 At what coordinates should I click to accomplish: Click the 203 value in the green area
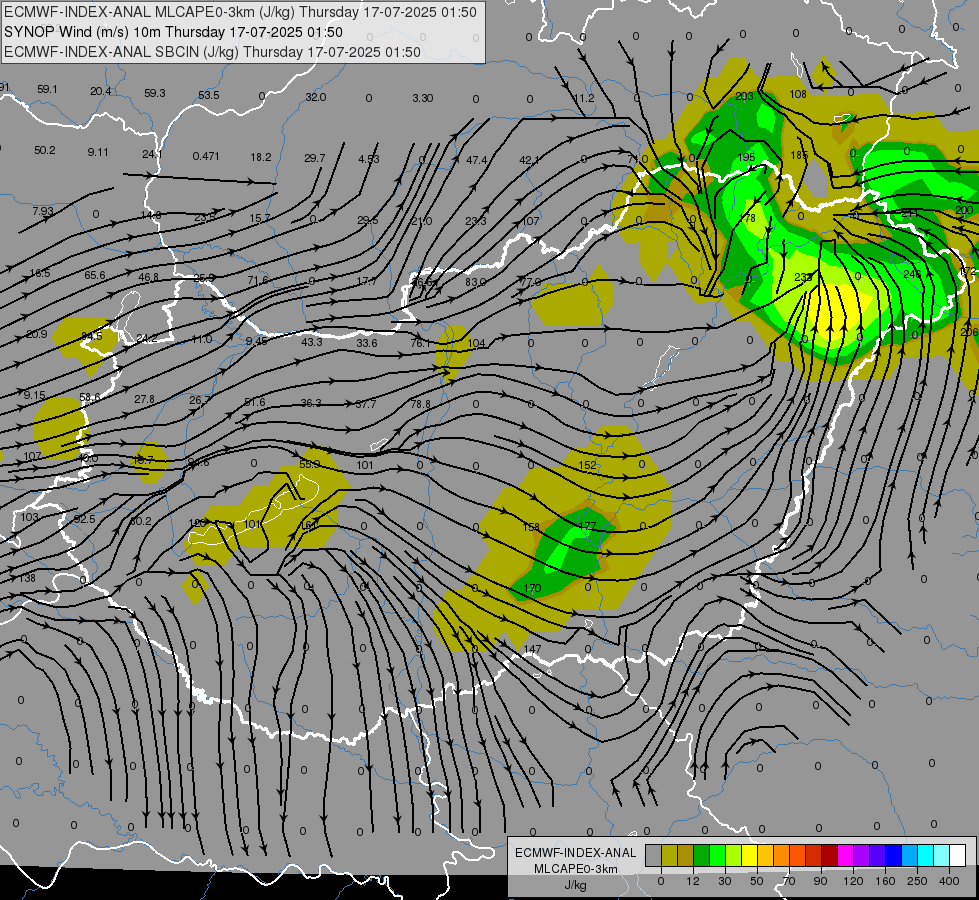point(744,96)
